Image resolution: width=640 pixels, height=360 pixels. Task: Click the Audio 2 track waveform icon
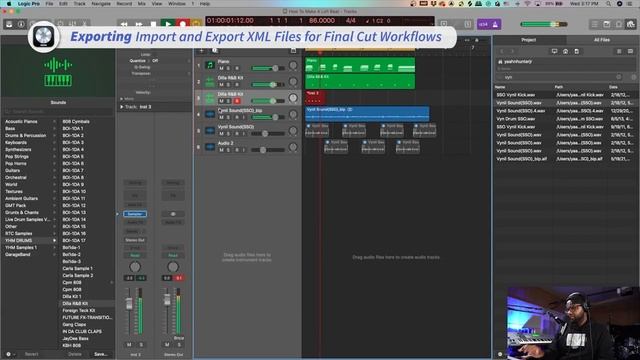(210, 147)
